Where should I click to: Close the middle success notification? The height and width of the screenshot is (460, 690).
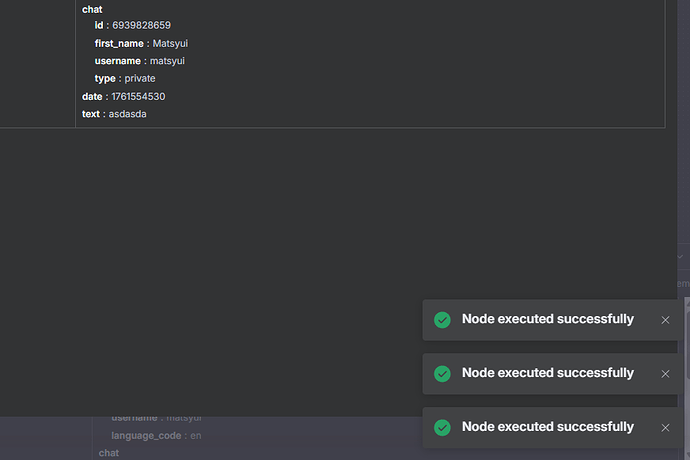coord(665,374)
